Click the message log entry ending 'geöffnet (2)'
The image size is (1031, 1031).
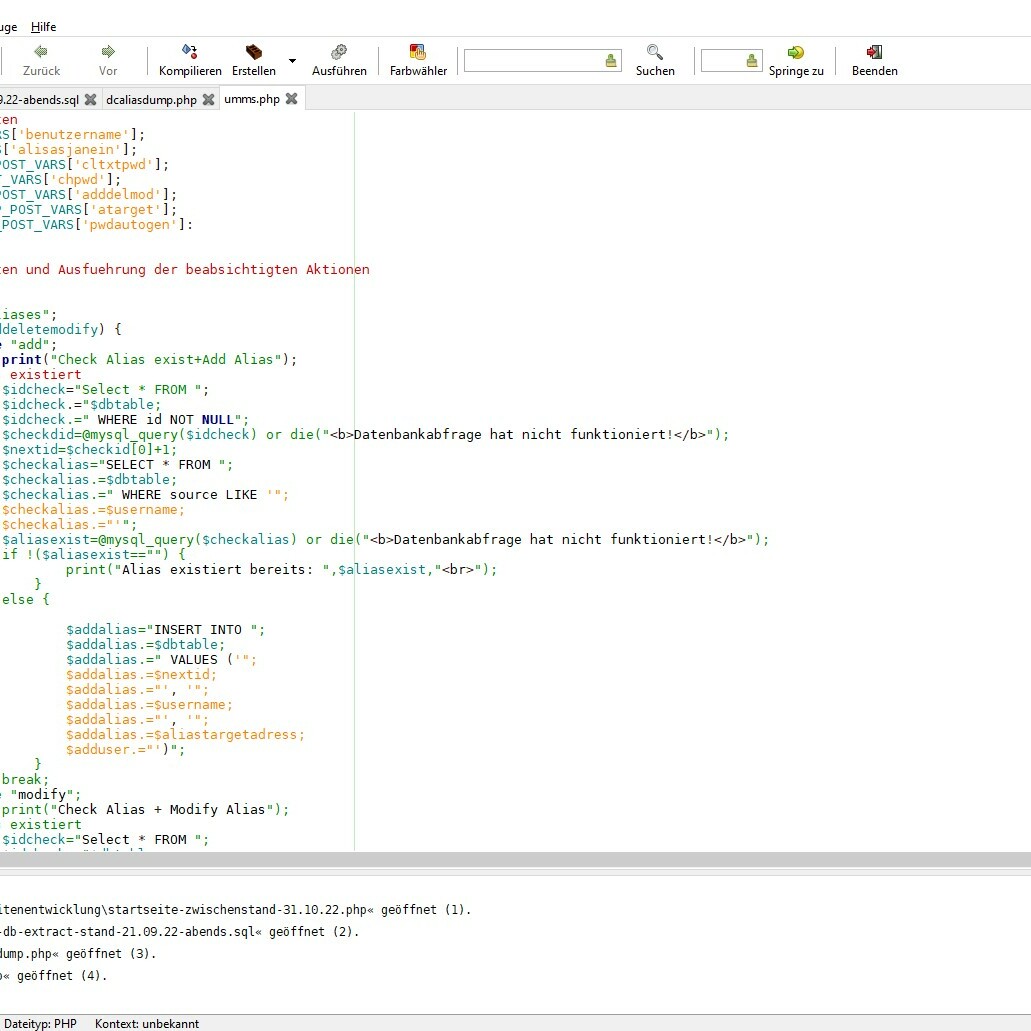pos(180,932)
